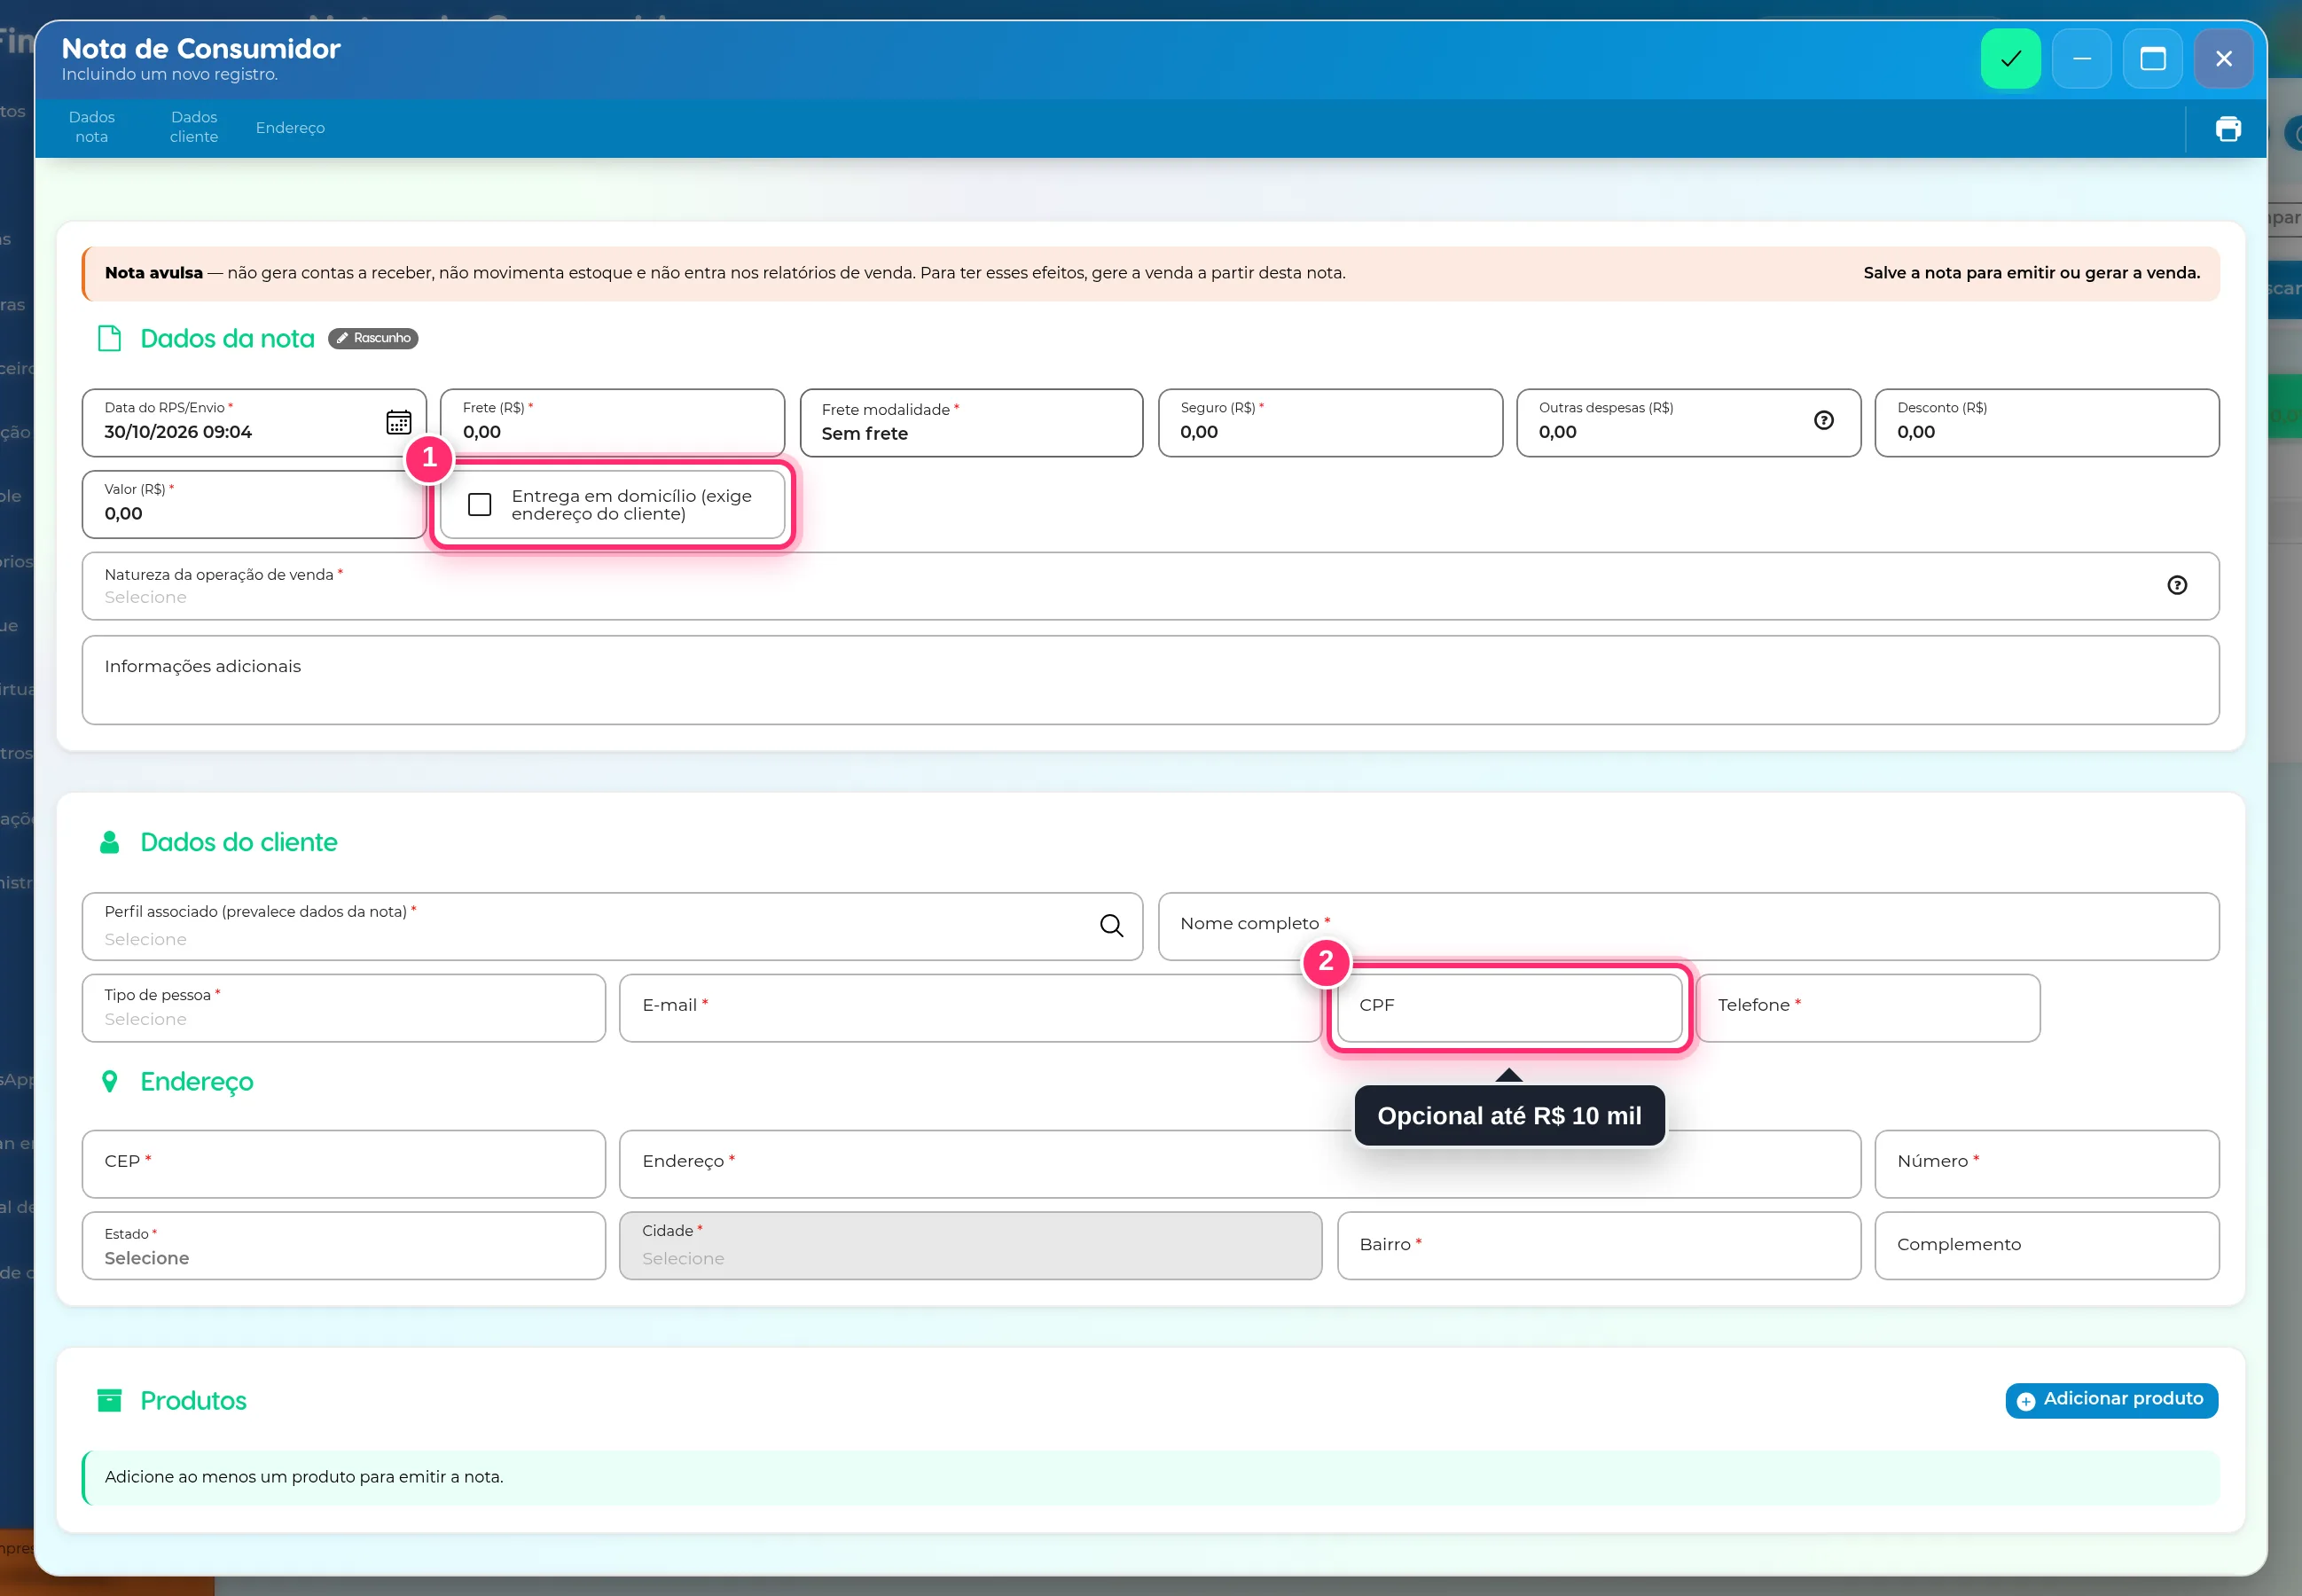Click the CPF input field
Image resolution: width=2302 pixels, height=1596 pixels.
(x=1509, y=1008)
